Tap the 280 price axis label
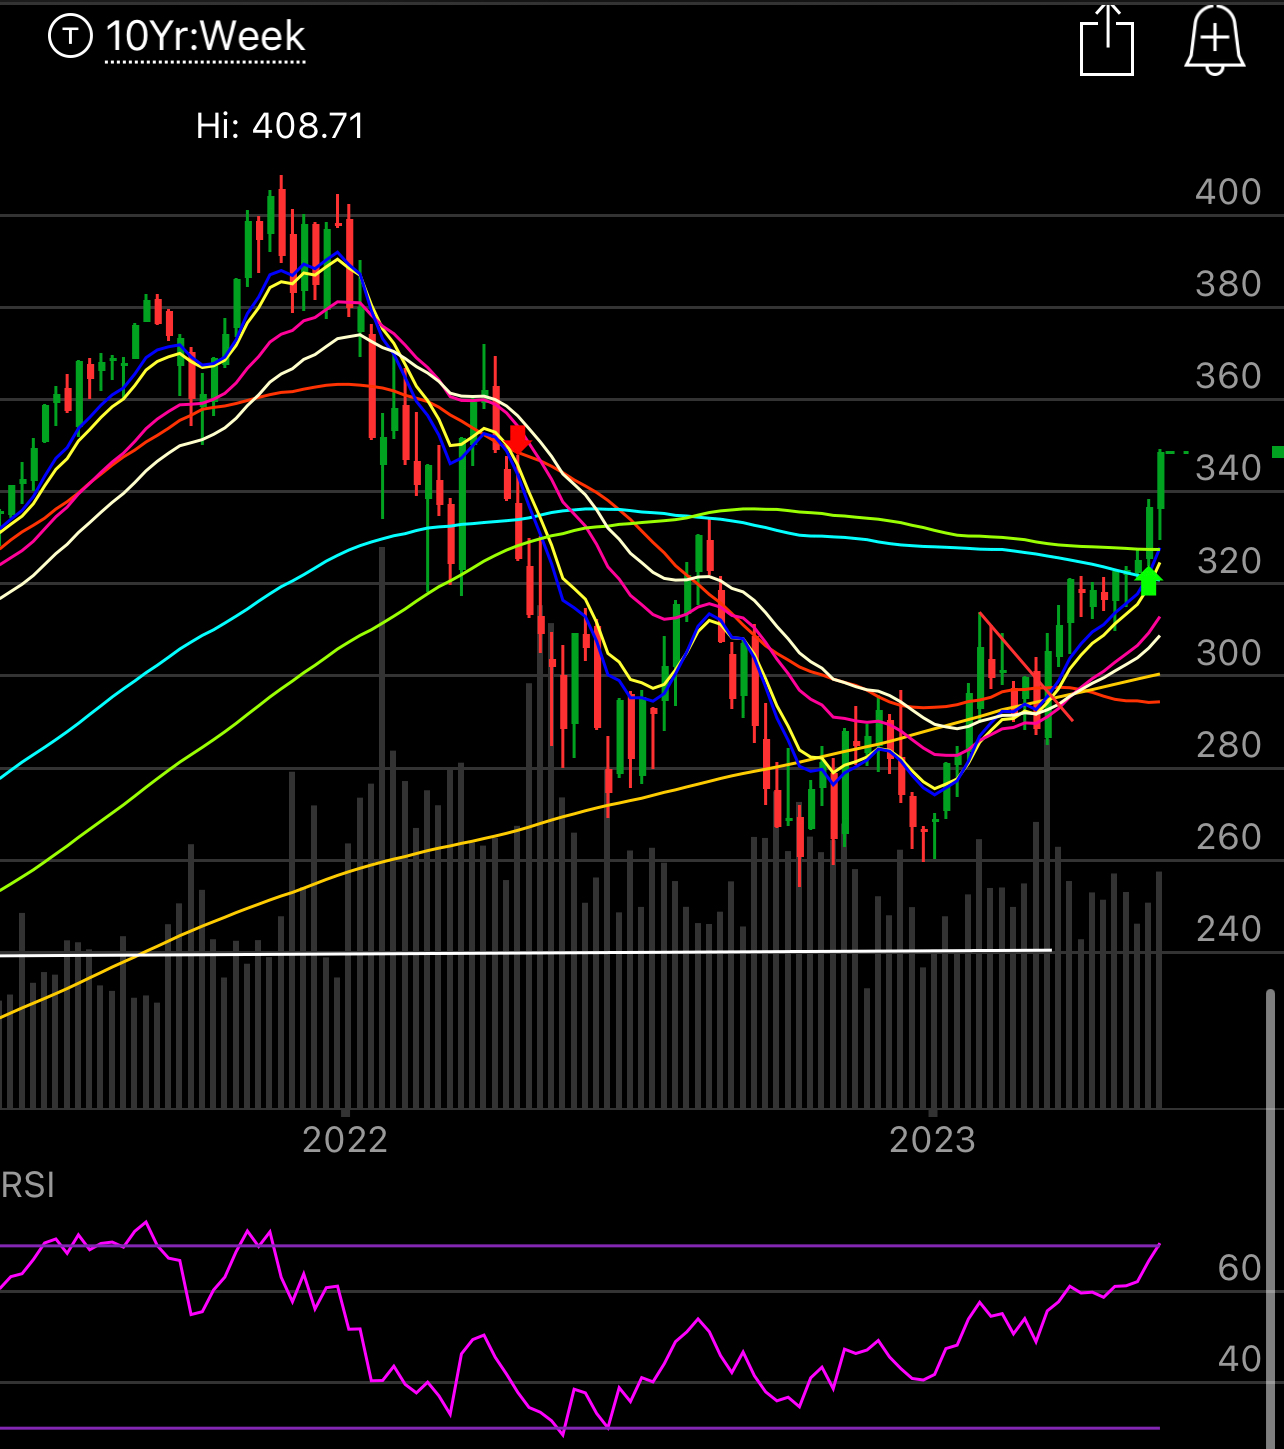 (1229, 745)
